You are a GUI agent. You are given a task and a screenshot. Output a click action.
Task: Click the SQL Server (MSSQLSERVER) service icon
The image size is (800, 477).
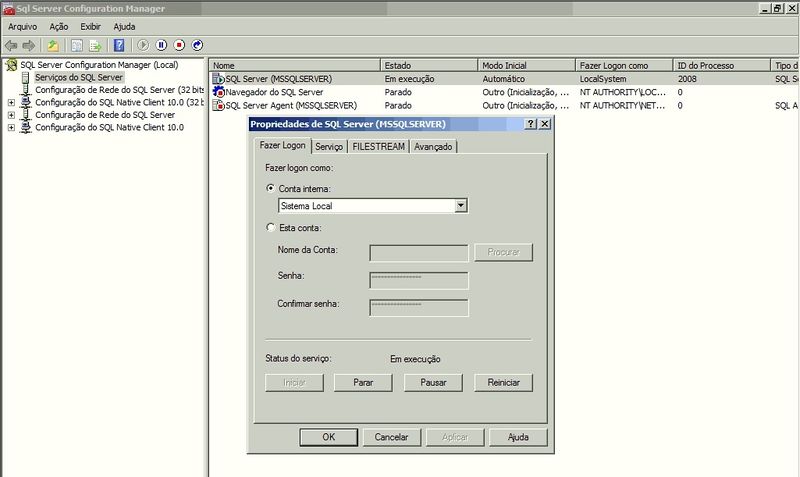[218, 79]
